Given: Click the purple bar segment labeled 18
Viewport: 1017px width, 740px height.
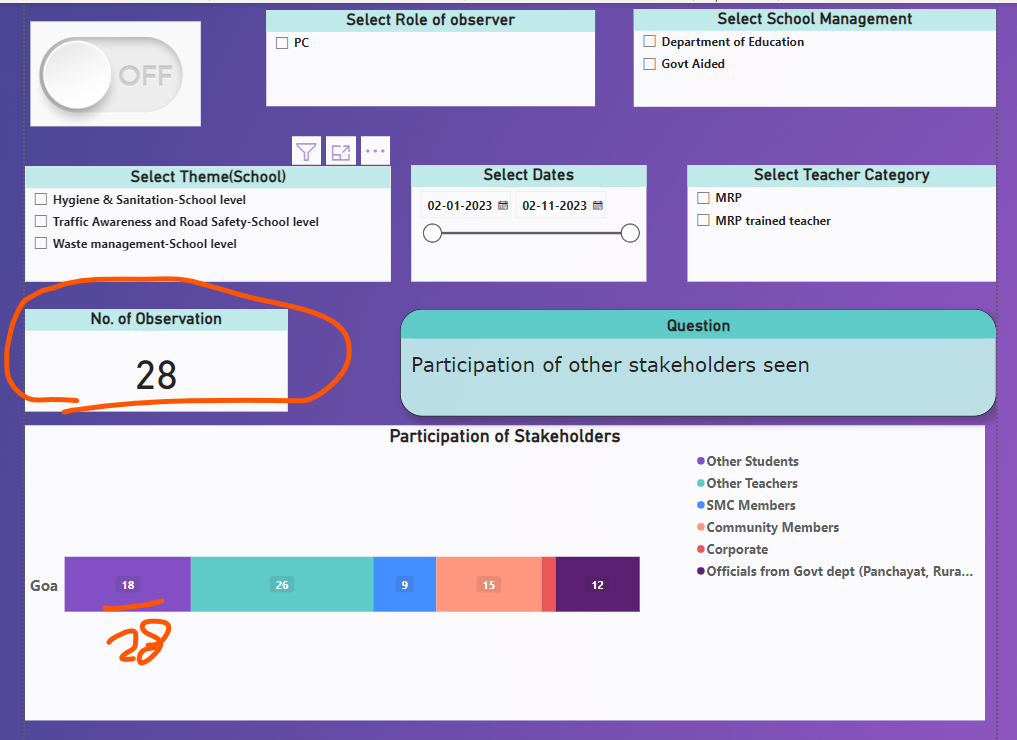Looking at the screenshot, I should click(x=128, y=584).
